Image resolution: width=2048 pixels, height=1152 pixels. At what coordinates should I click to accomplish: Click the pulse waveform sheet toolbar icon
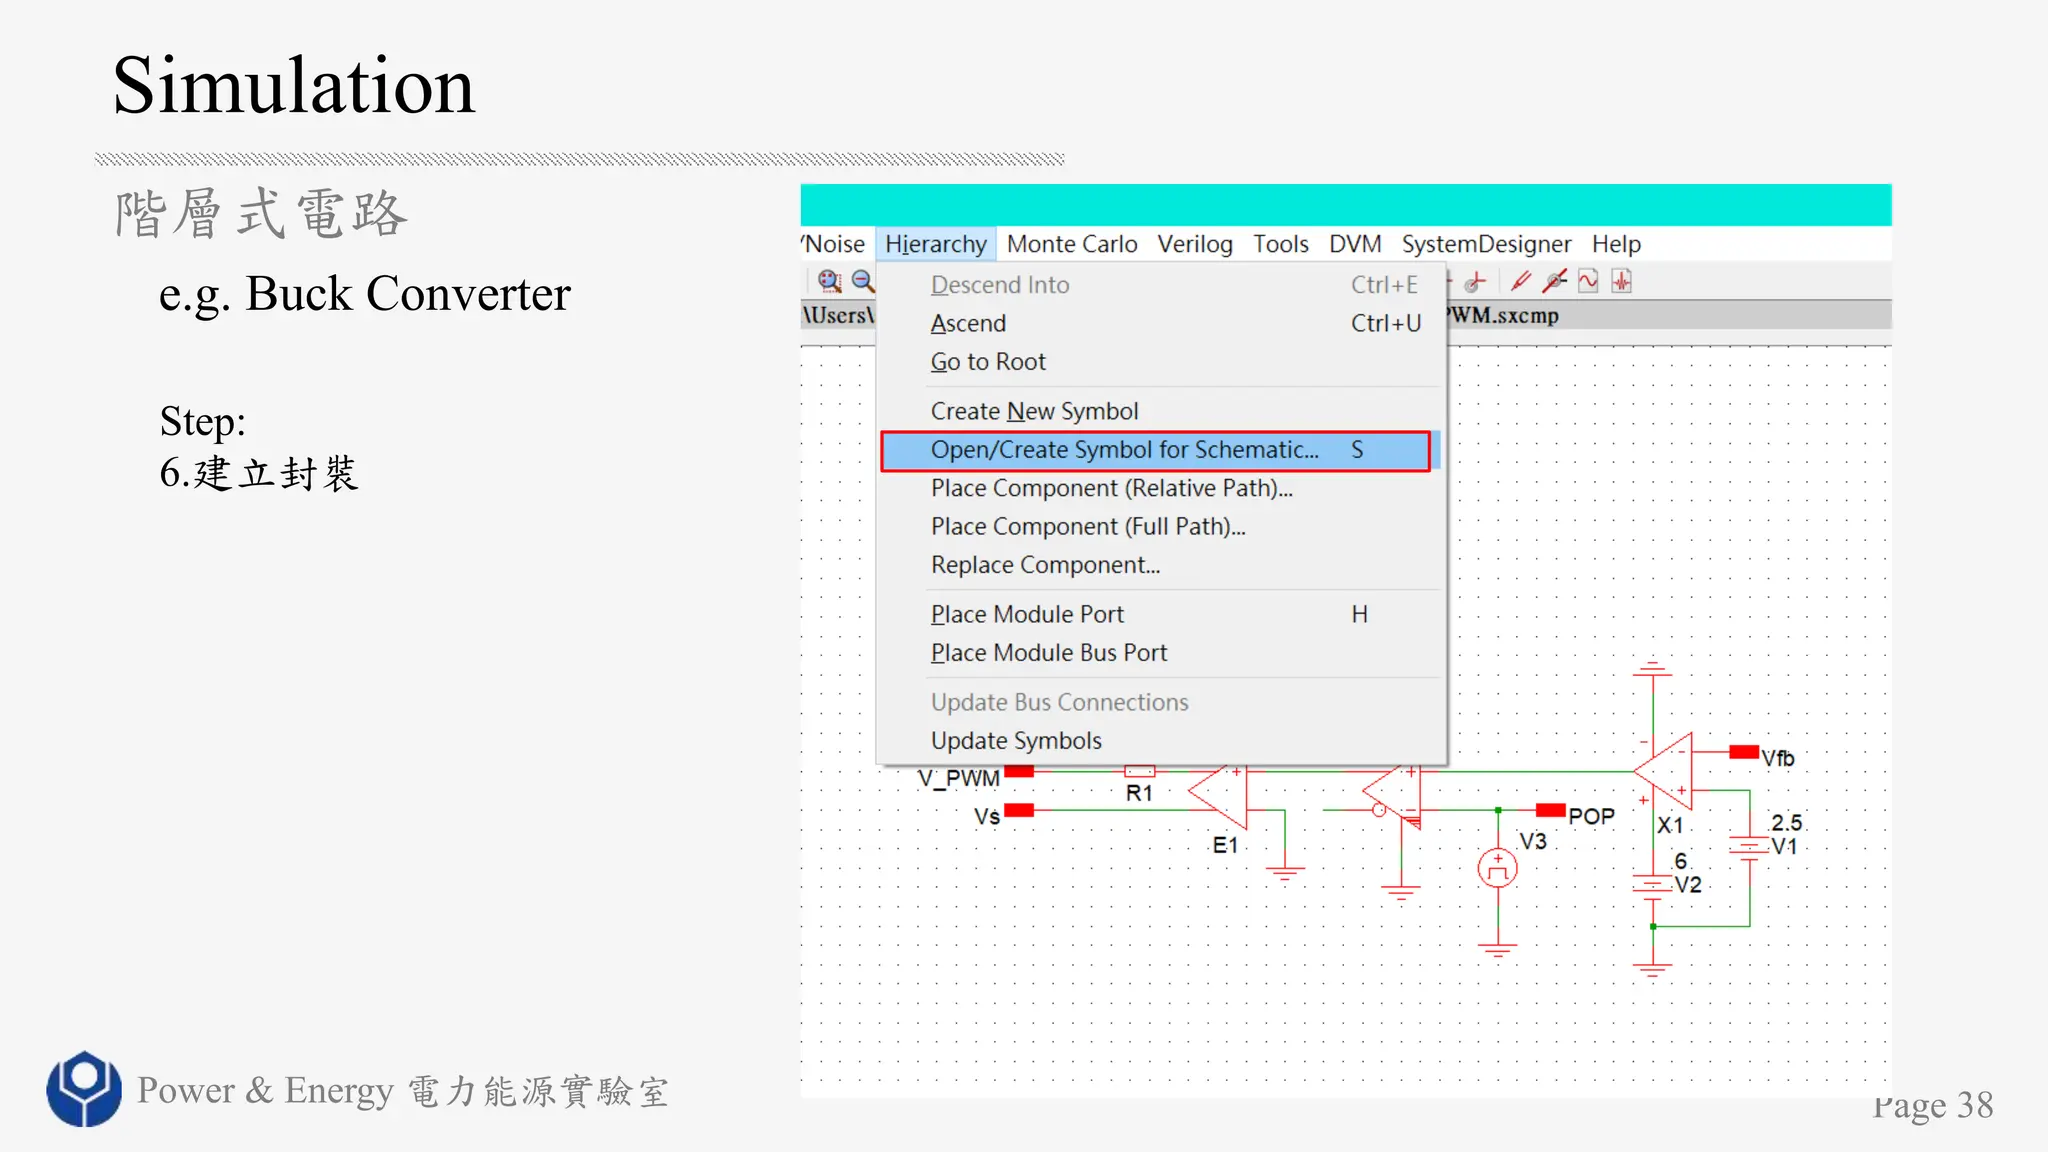pyautogui.click(x=1622, y=282)
